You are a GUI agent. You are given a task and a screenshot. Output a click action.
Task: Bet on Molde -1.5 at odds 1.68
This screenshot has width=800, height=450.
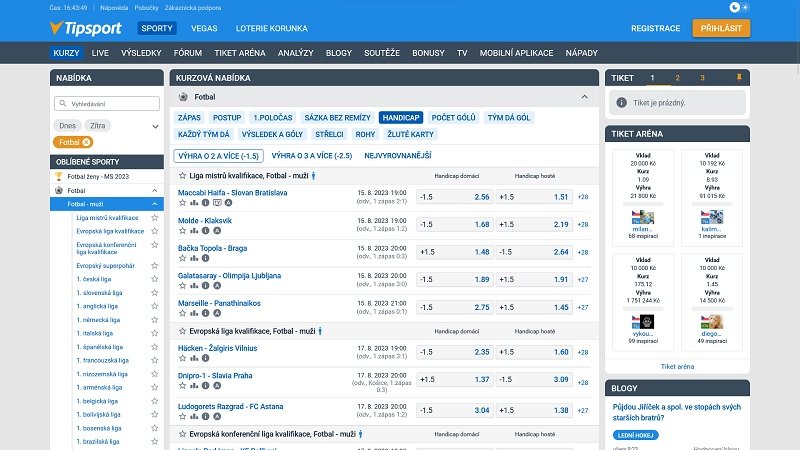(x=454, y=224)
